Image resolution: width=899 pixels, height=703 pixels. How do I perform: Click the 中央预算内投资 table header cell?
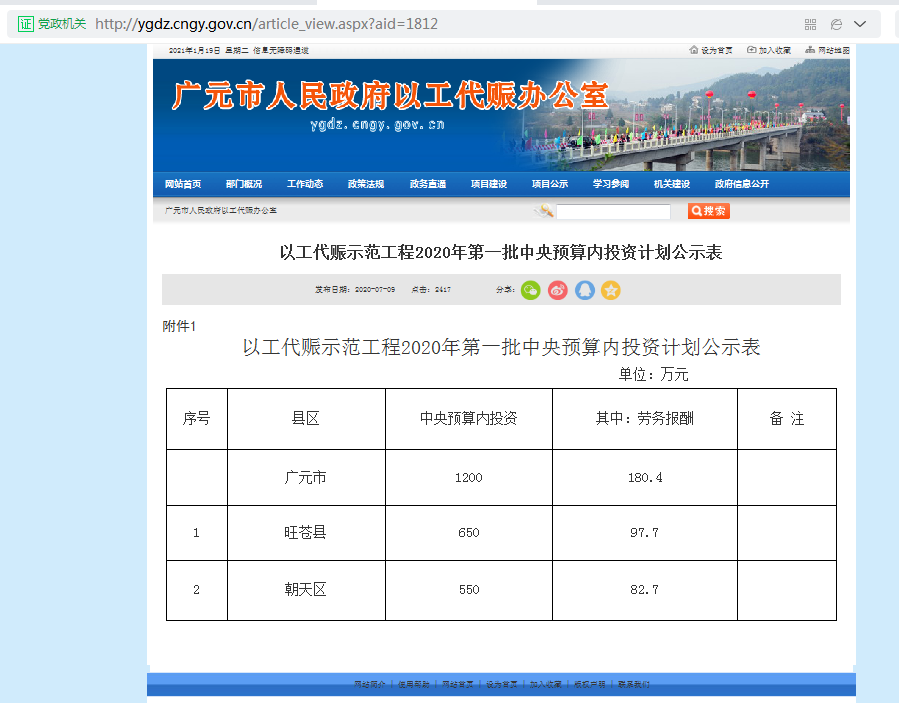[469, 419]
